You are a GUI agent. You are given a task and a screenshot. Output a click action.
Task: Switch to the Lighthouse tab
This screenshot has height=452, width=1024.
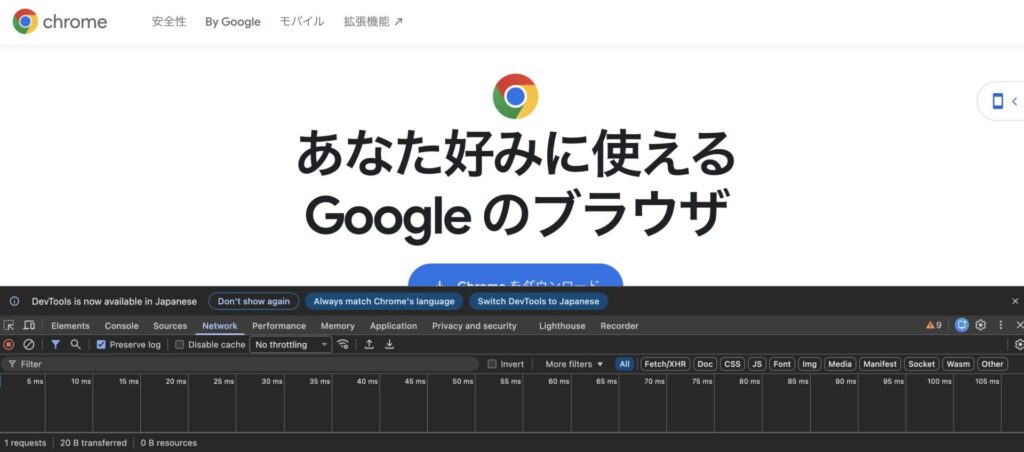click(562, 325)
